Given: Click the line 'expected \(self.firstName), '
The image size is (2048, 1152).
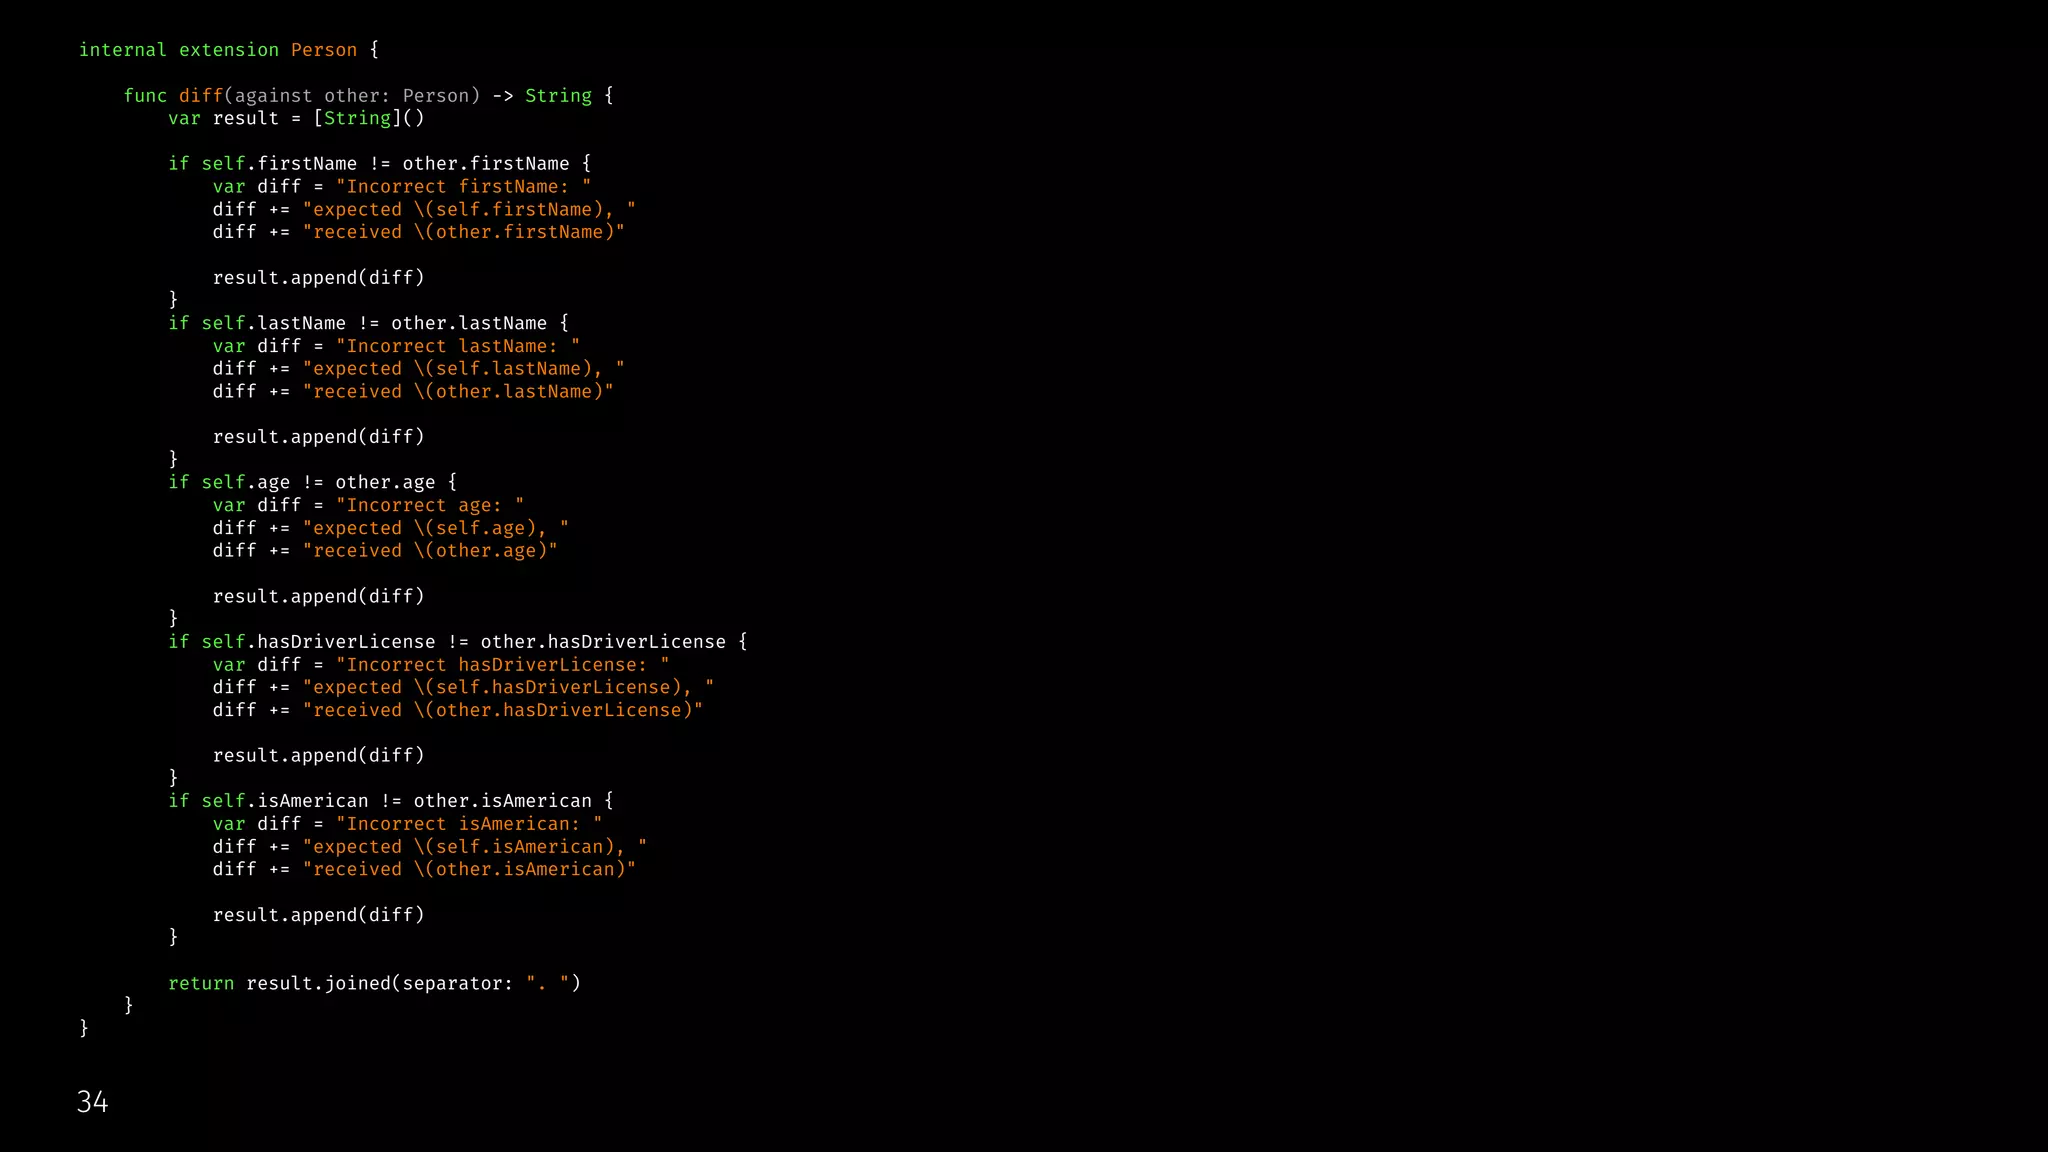Looking at the screenshot, I should coord(424,210).
